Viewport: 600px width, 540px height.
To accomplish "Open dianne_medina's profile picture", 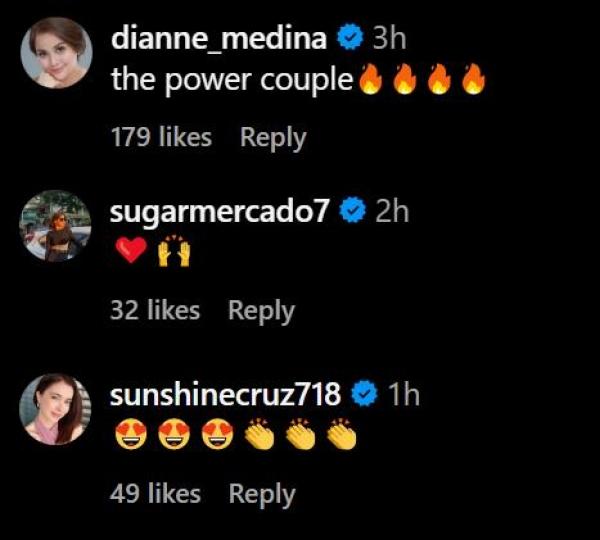I will [56, 53].
